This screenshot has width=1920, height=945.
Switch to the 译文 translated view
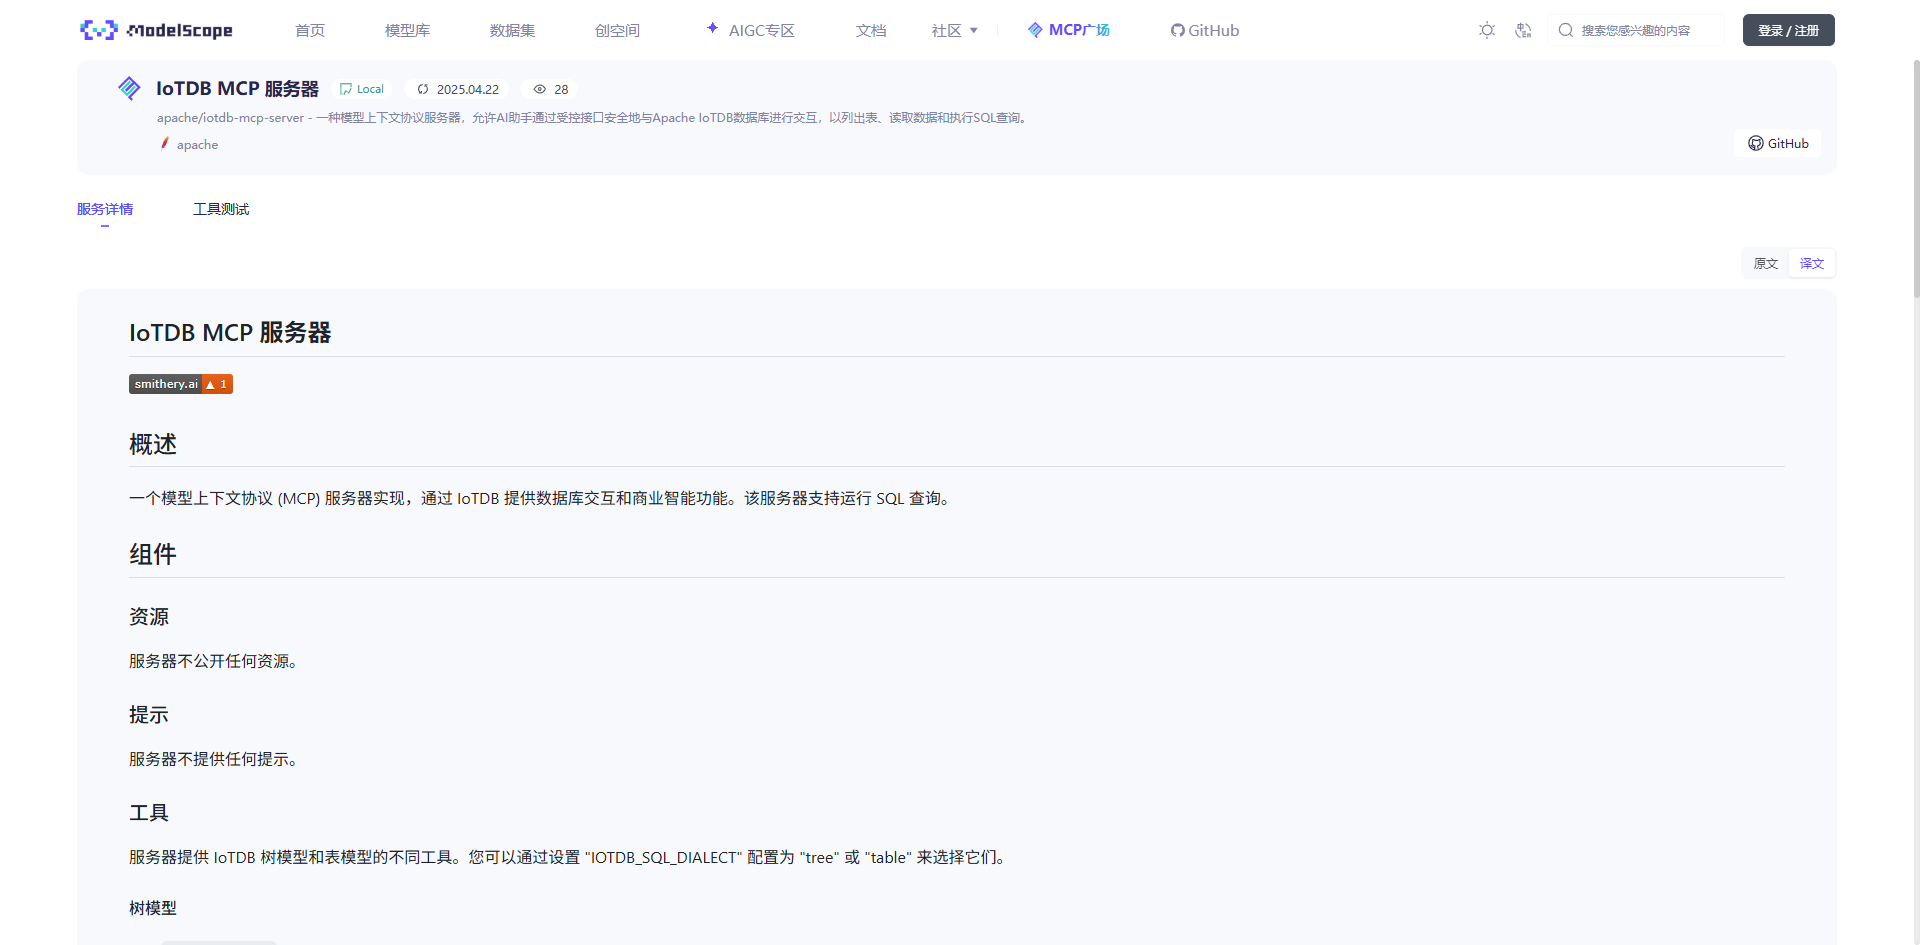pos(1811,263)
